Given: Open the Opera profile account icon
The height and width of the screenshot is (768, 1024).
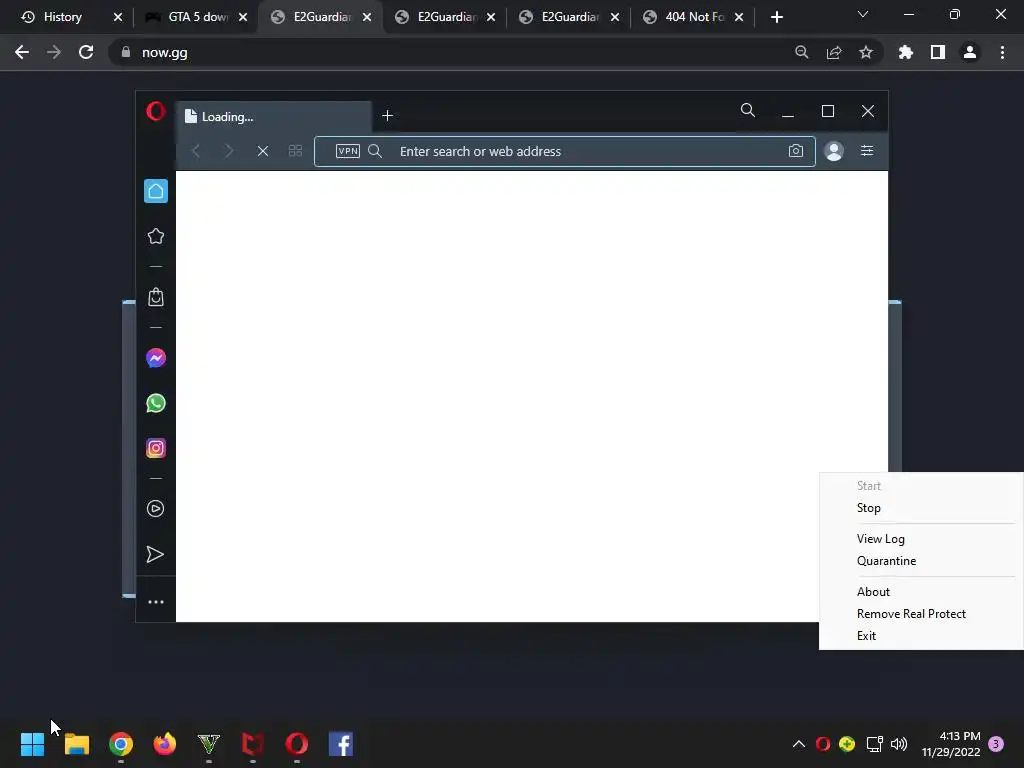Looking at the screenshot, I should pyautogui.click(x=834, y=151).
